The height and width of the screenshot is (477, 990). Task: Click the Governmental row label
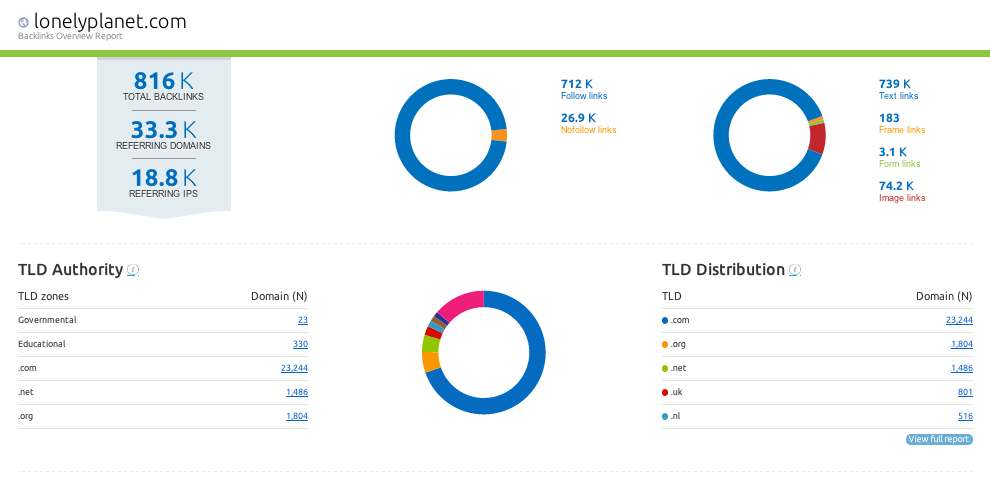tap(47, 320)
